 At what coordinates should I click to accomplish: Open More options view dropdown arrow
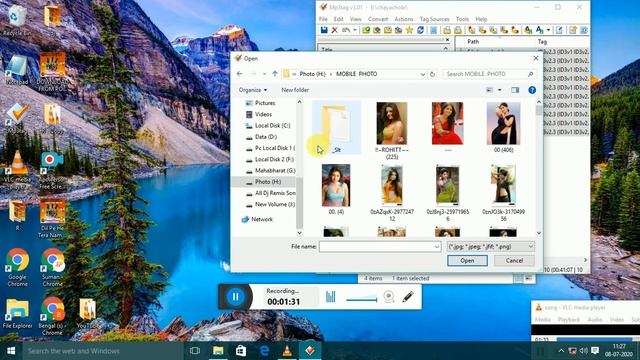coord(500,90)
